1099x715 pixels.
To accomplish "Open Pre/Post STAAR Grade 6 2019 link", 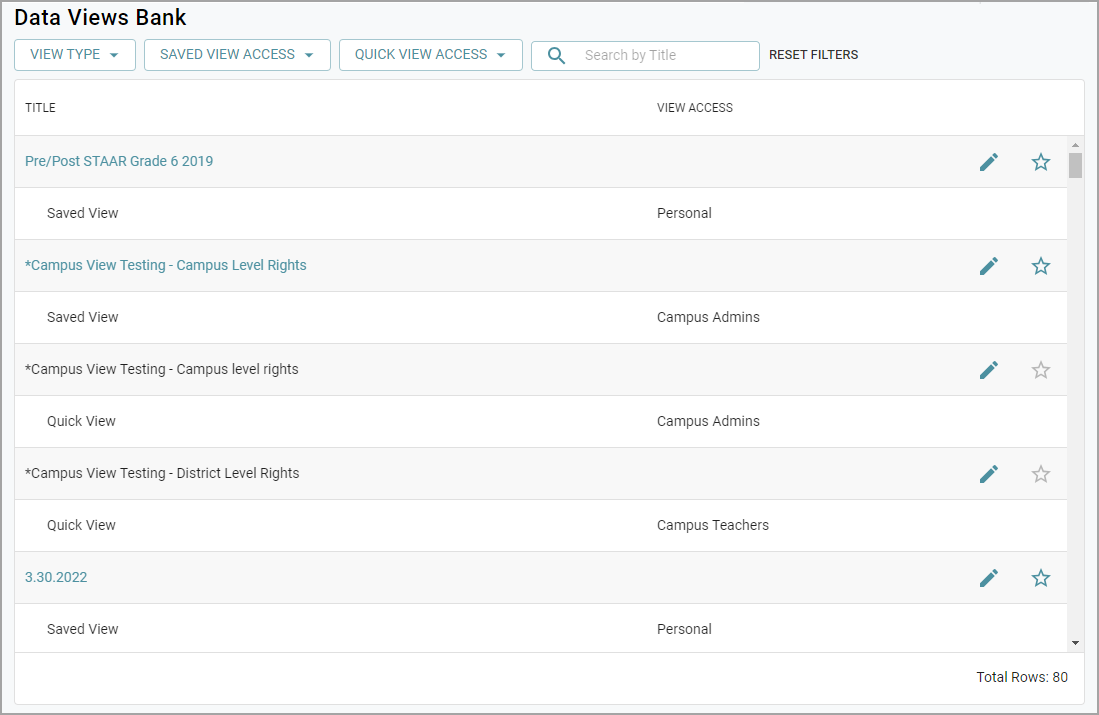I will click(x=119, y=161).
